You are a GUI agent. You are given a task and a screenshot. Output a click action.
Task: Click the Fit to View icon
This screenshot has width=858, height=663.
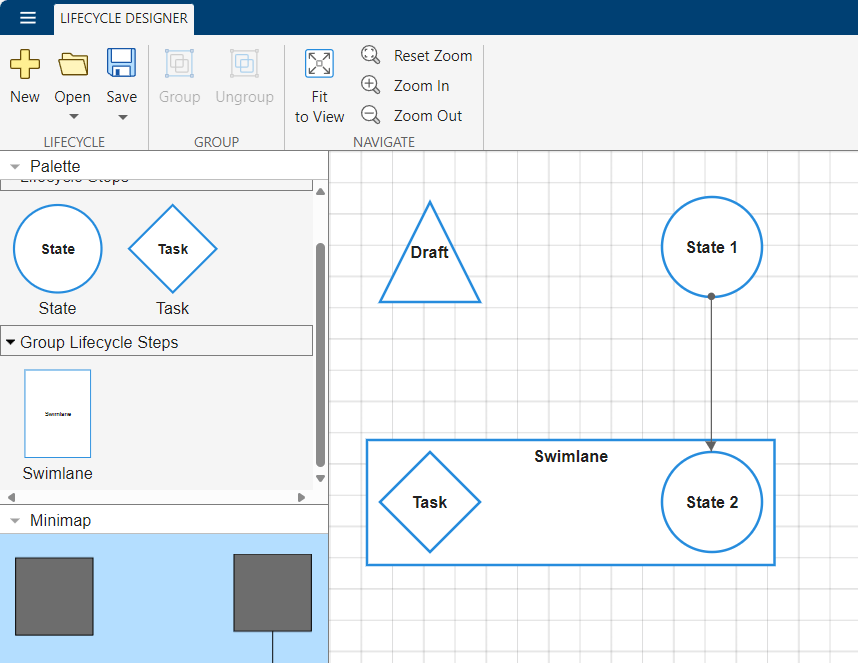tap(319, 64)
